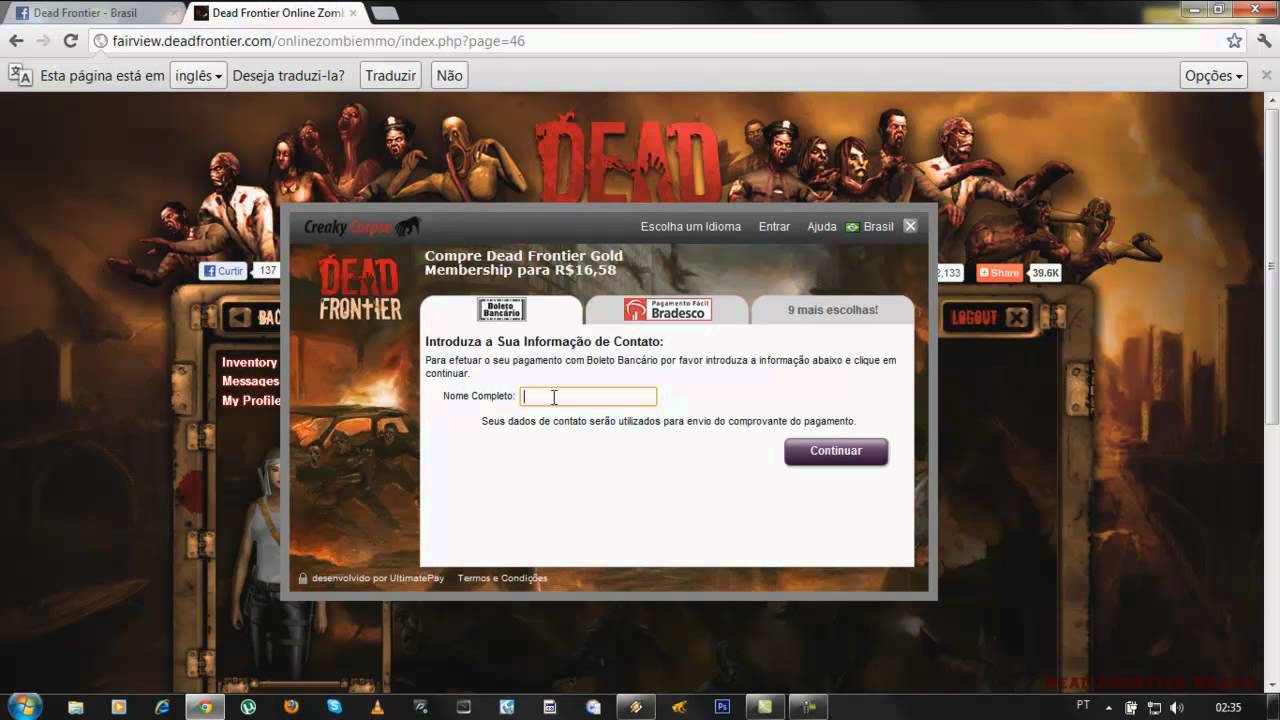Click the network icon in the system tray
Viewport: 1280px width, 720px height.
[x=1154, y=707]
